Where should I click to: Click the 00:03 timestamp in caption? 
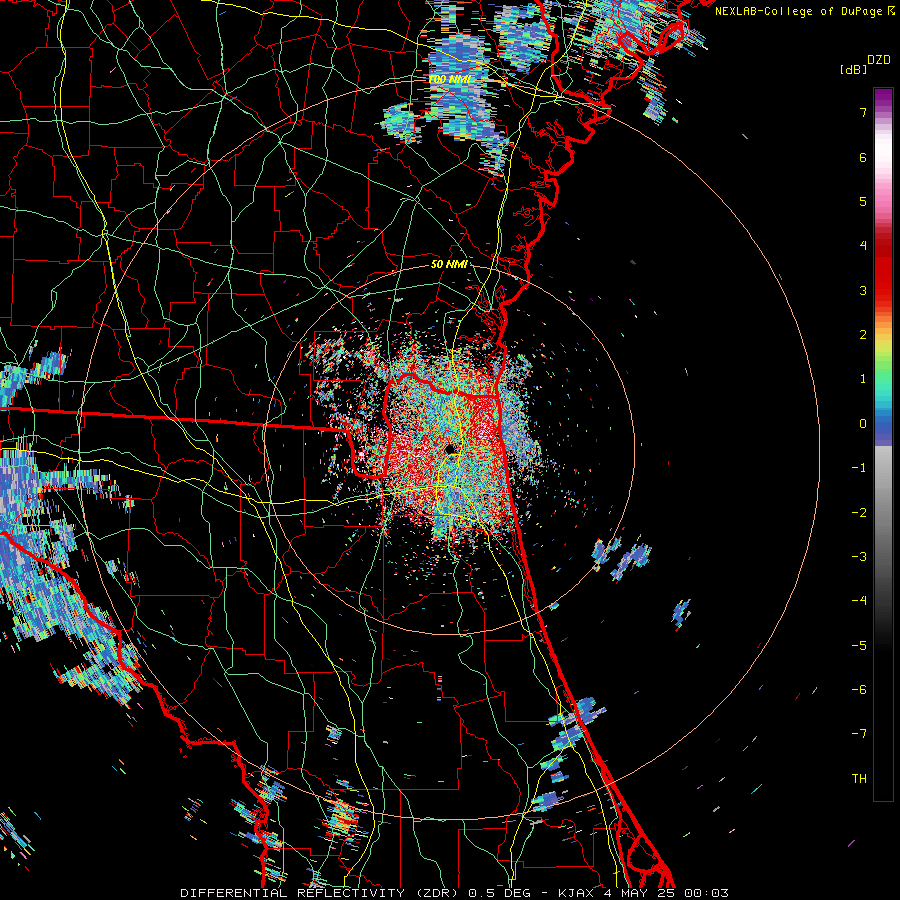click(706, 893)
